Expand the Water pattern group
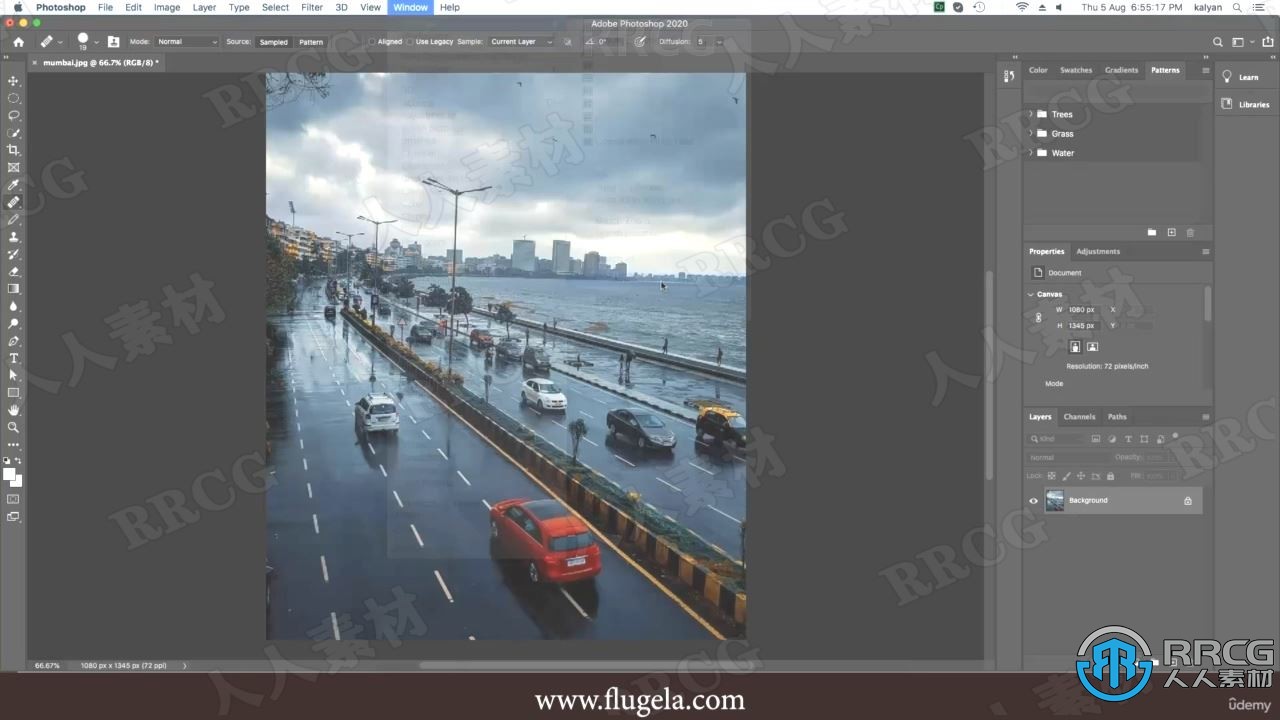The height and width of the screenshot is (720, 1280). 1031,153
